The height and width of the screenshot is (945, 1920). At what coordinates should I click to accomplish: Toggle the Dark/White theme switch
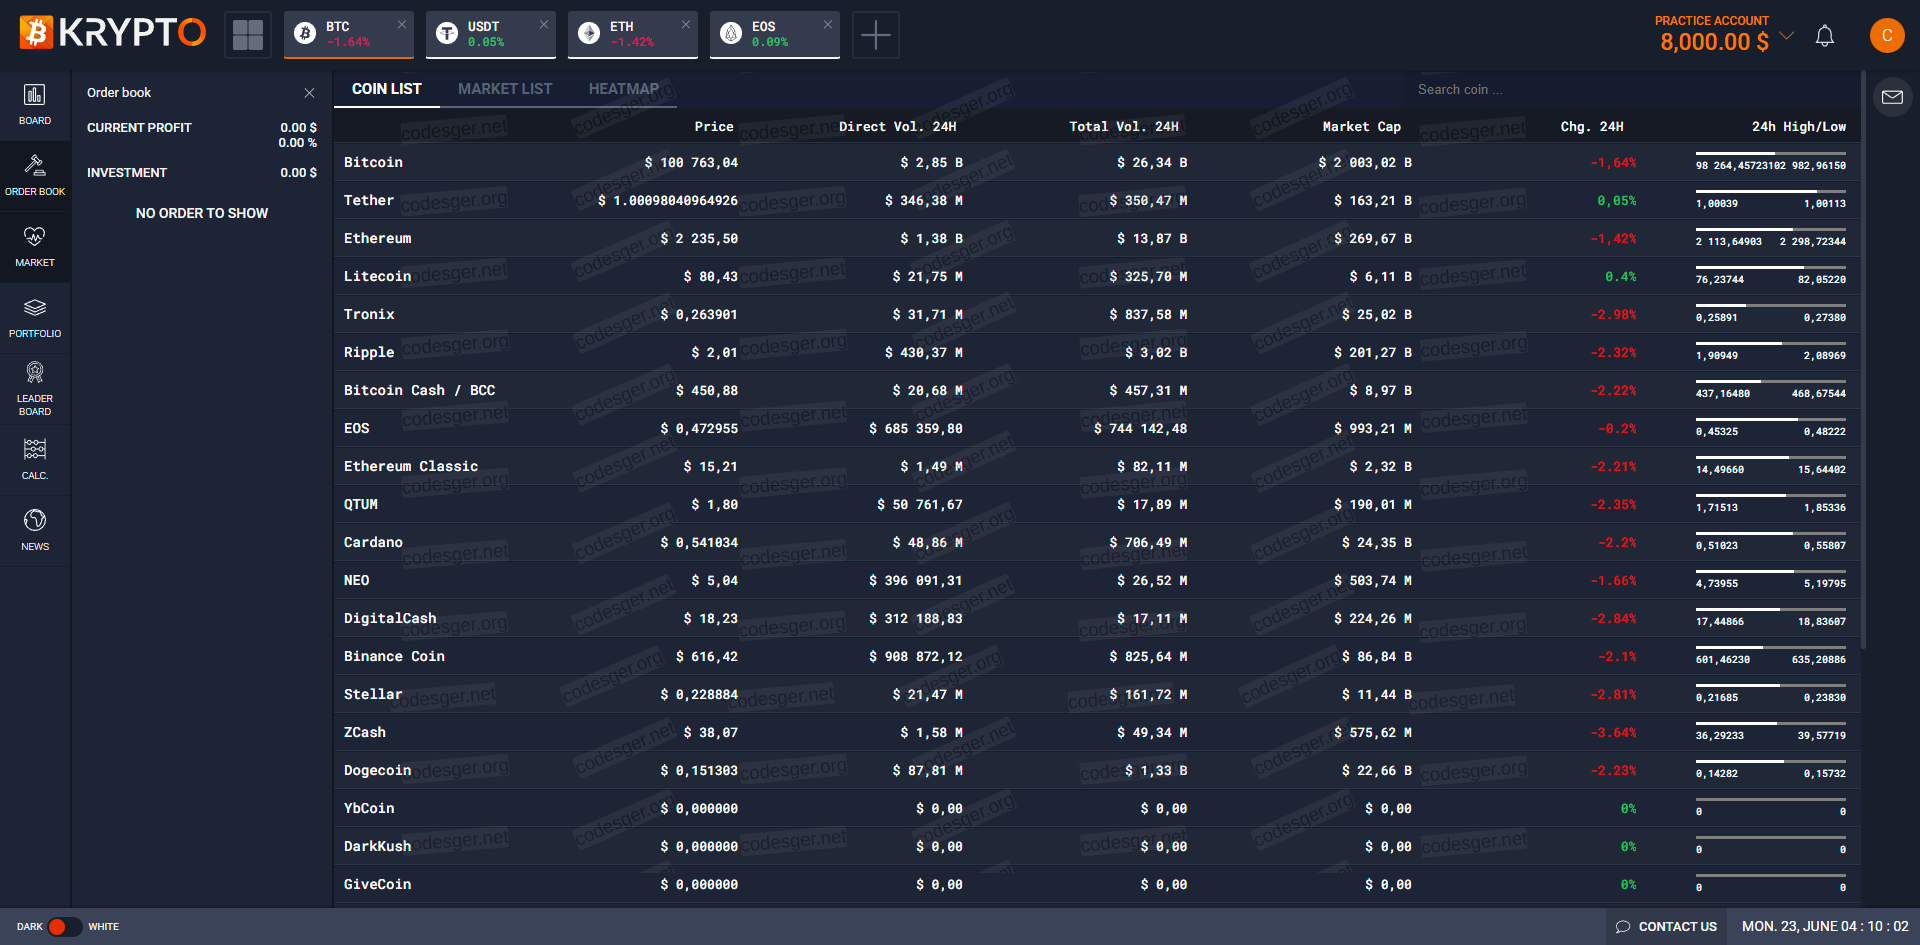65,926
